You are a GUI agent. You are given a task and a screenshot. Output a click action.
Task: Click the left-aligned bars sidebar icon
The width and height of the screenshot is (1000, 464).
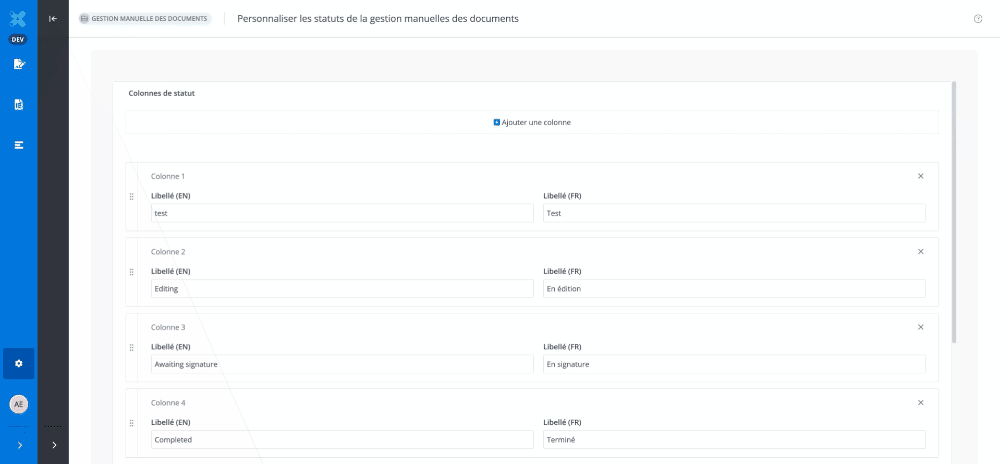pos(18,145)
